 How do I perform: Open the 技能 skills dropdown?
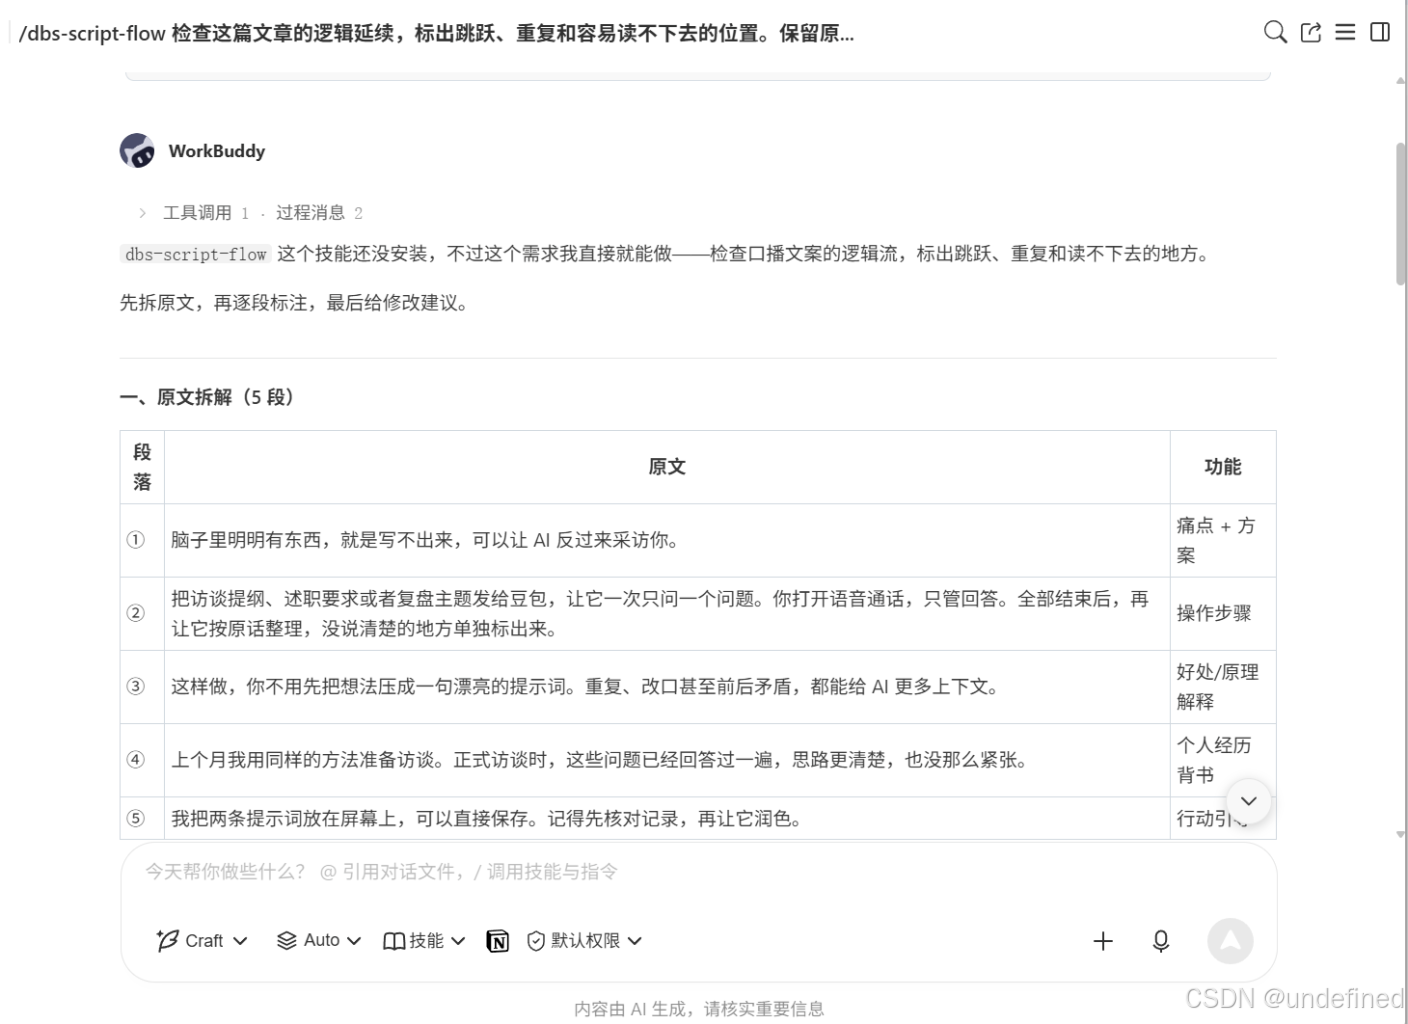424,940
